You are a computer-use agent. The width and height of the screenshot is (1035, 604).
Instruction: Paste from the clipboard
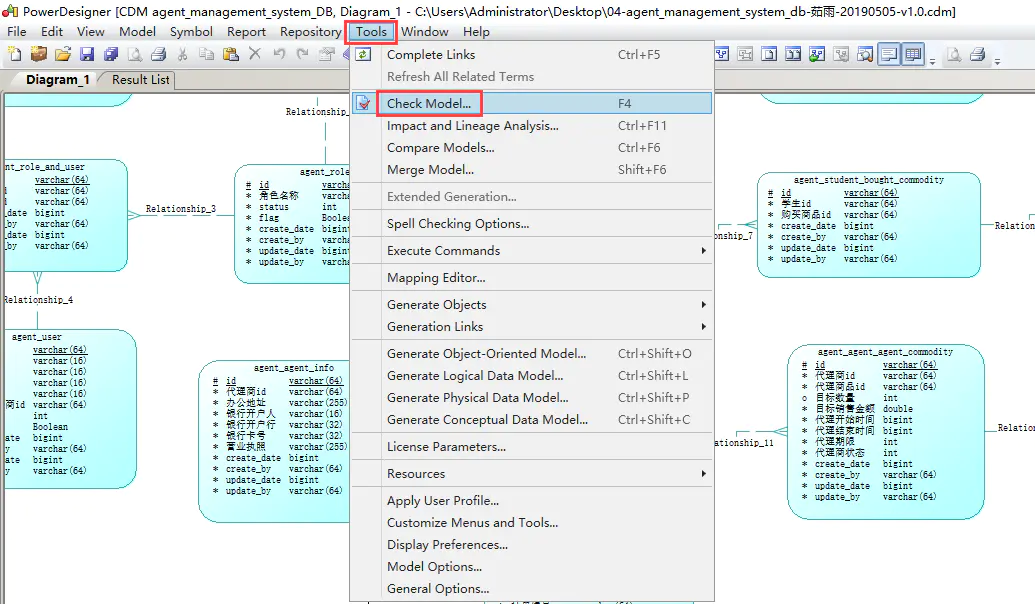point(229,54)
